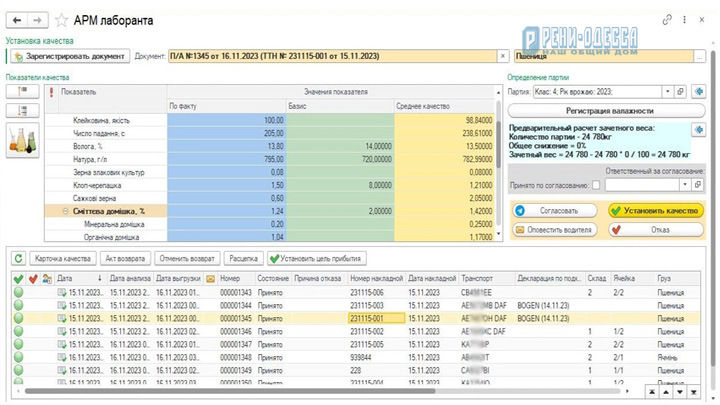Click the back navigation arrow
The height and width of the screenshot is (405, 720).
17,20
